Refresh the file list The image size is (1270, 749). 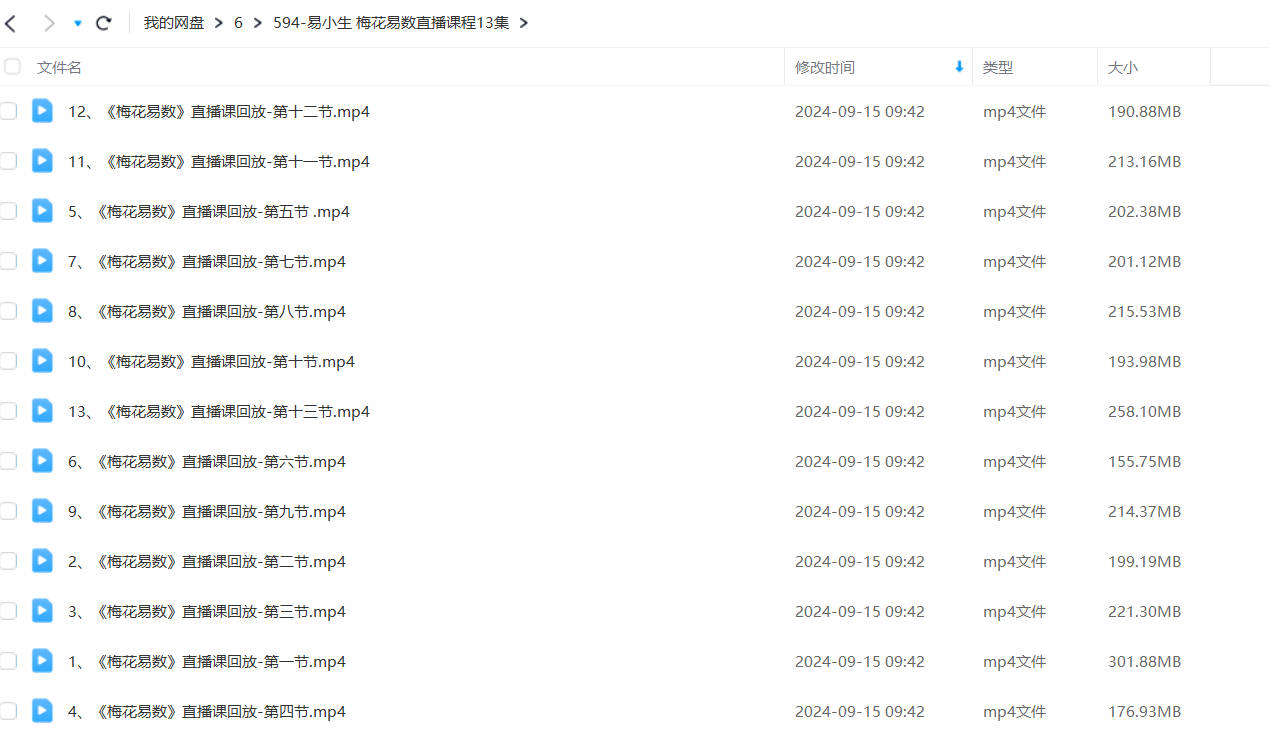pos(103,22)
